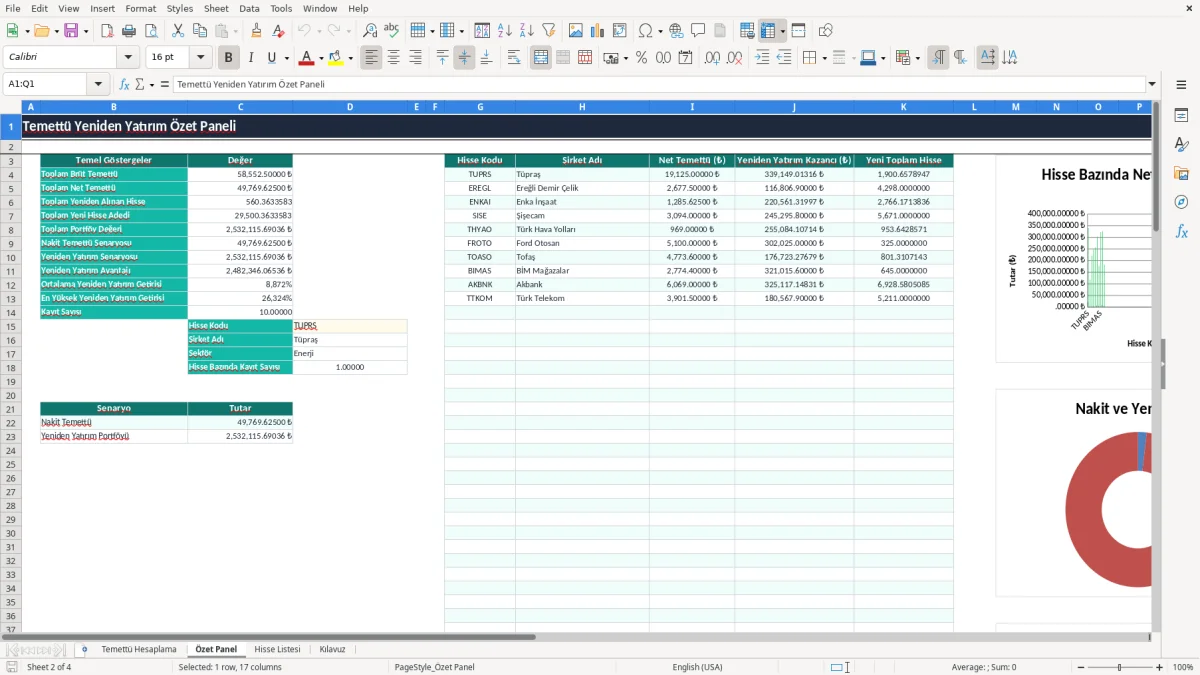Click Format as Percent icon
The image size is (1200, 675).
(x=641, y=58)
